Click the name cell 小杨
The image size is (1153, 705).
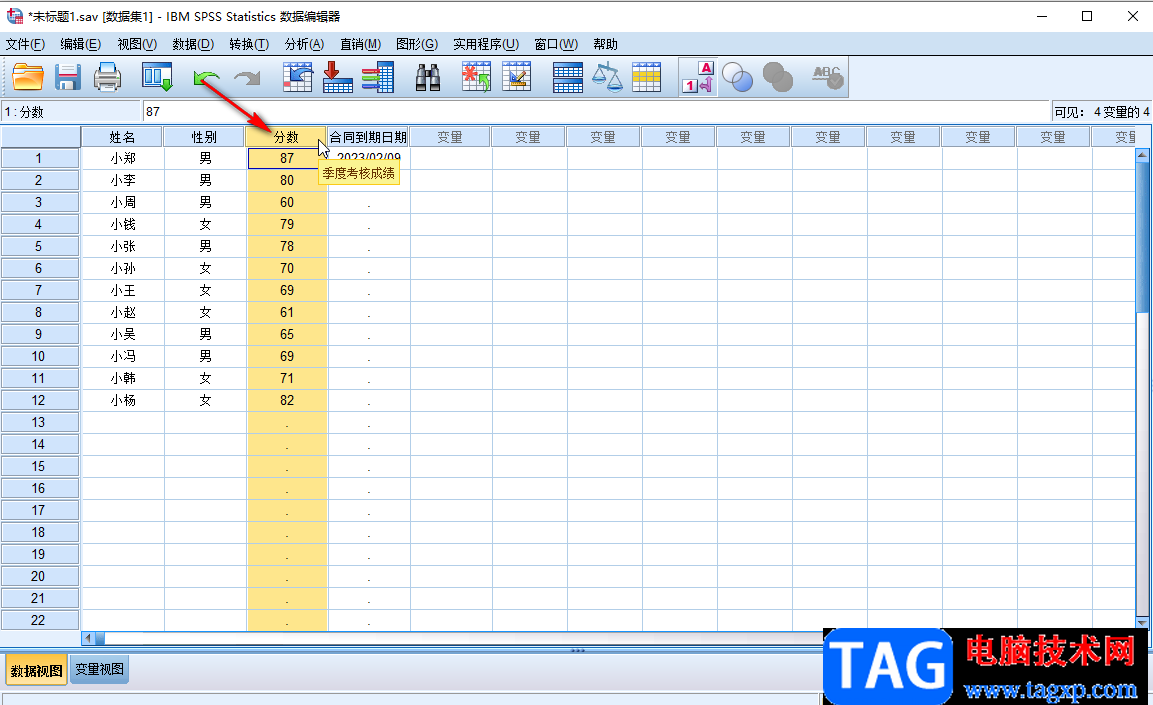123,401
